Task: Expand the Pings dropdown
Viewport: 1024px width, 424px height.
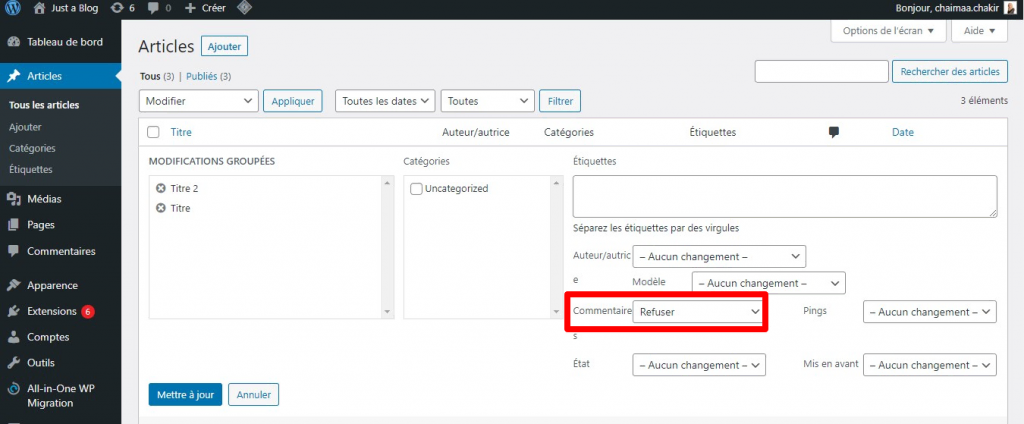Action: click(930, 312)
